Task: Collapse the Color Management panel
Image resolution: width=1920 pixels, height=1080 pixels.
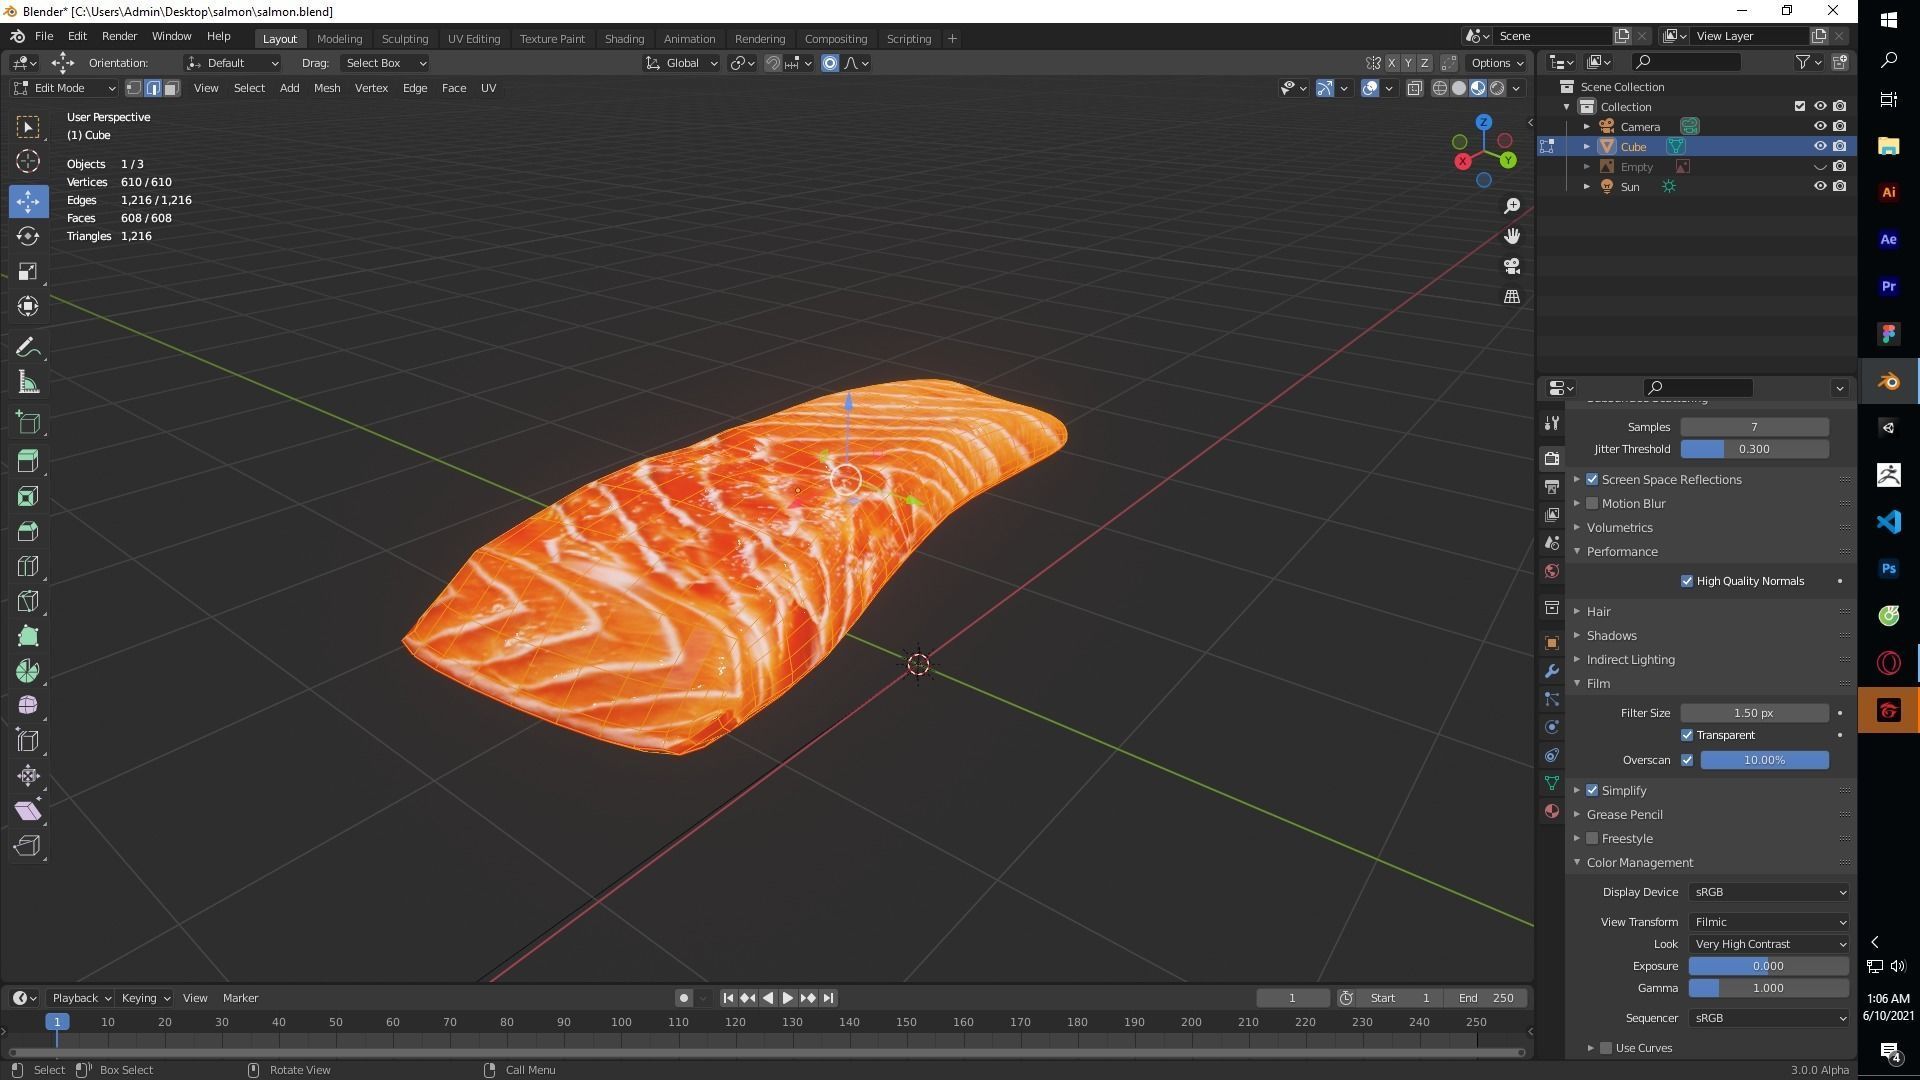Action: coord(1639,862)
